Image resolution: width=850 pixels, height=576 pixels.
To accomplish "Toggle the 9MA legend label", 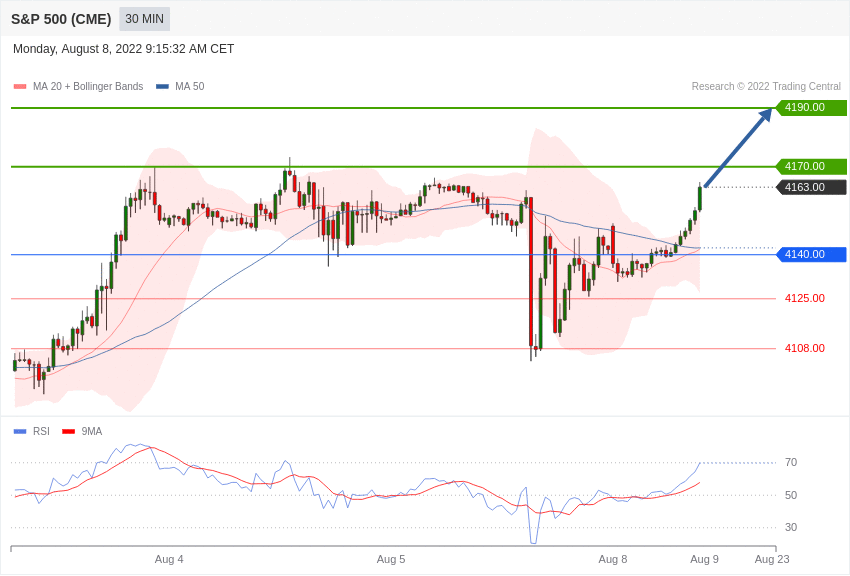I will pos(92,431).
